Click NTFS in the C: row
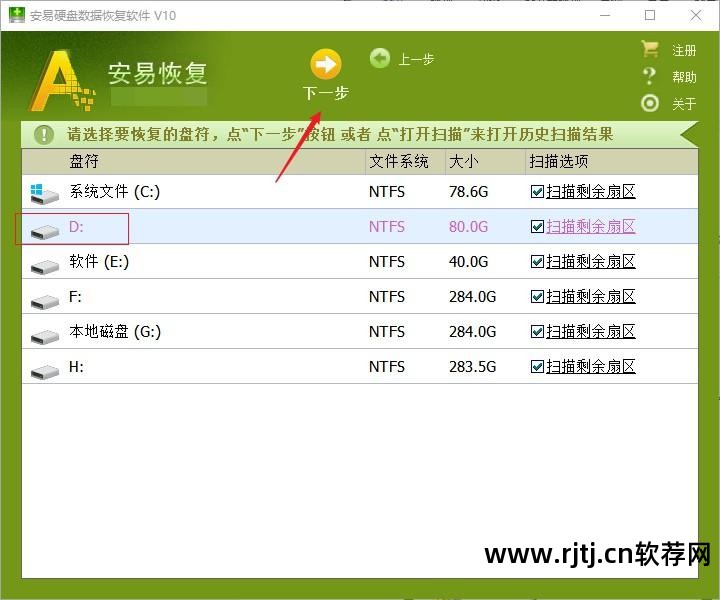Viewport: 720px width, 600px height. [x=387, y=192]
